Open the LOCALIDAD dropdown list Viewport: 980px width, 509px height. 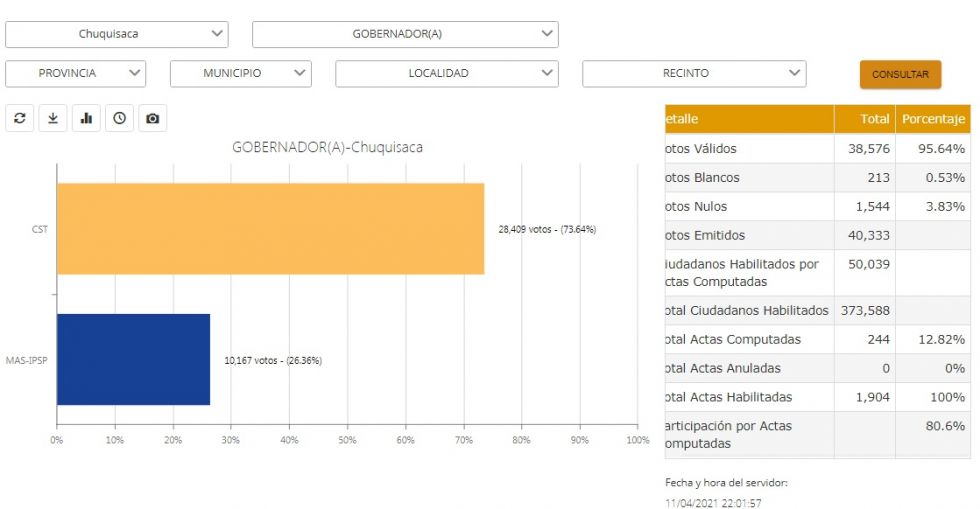tap(447, 73)
